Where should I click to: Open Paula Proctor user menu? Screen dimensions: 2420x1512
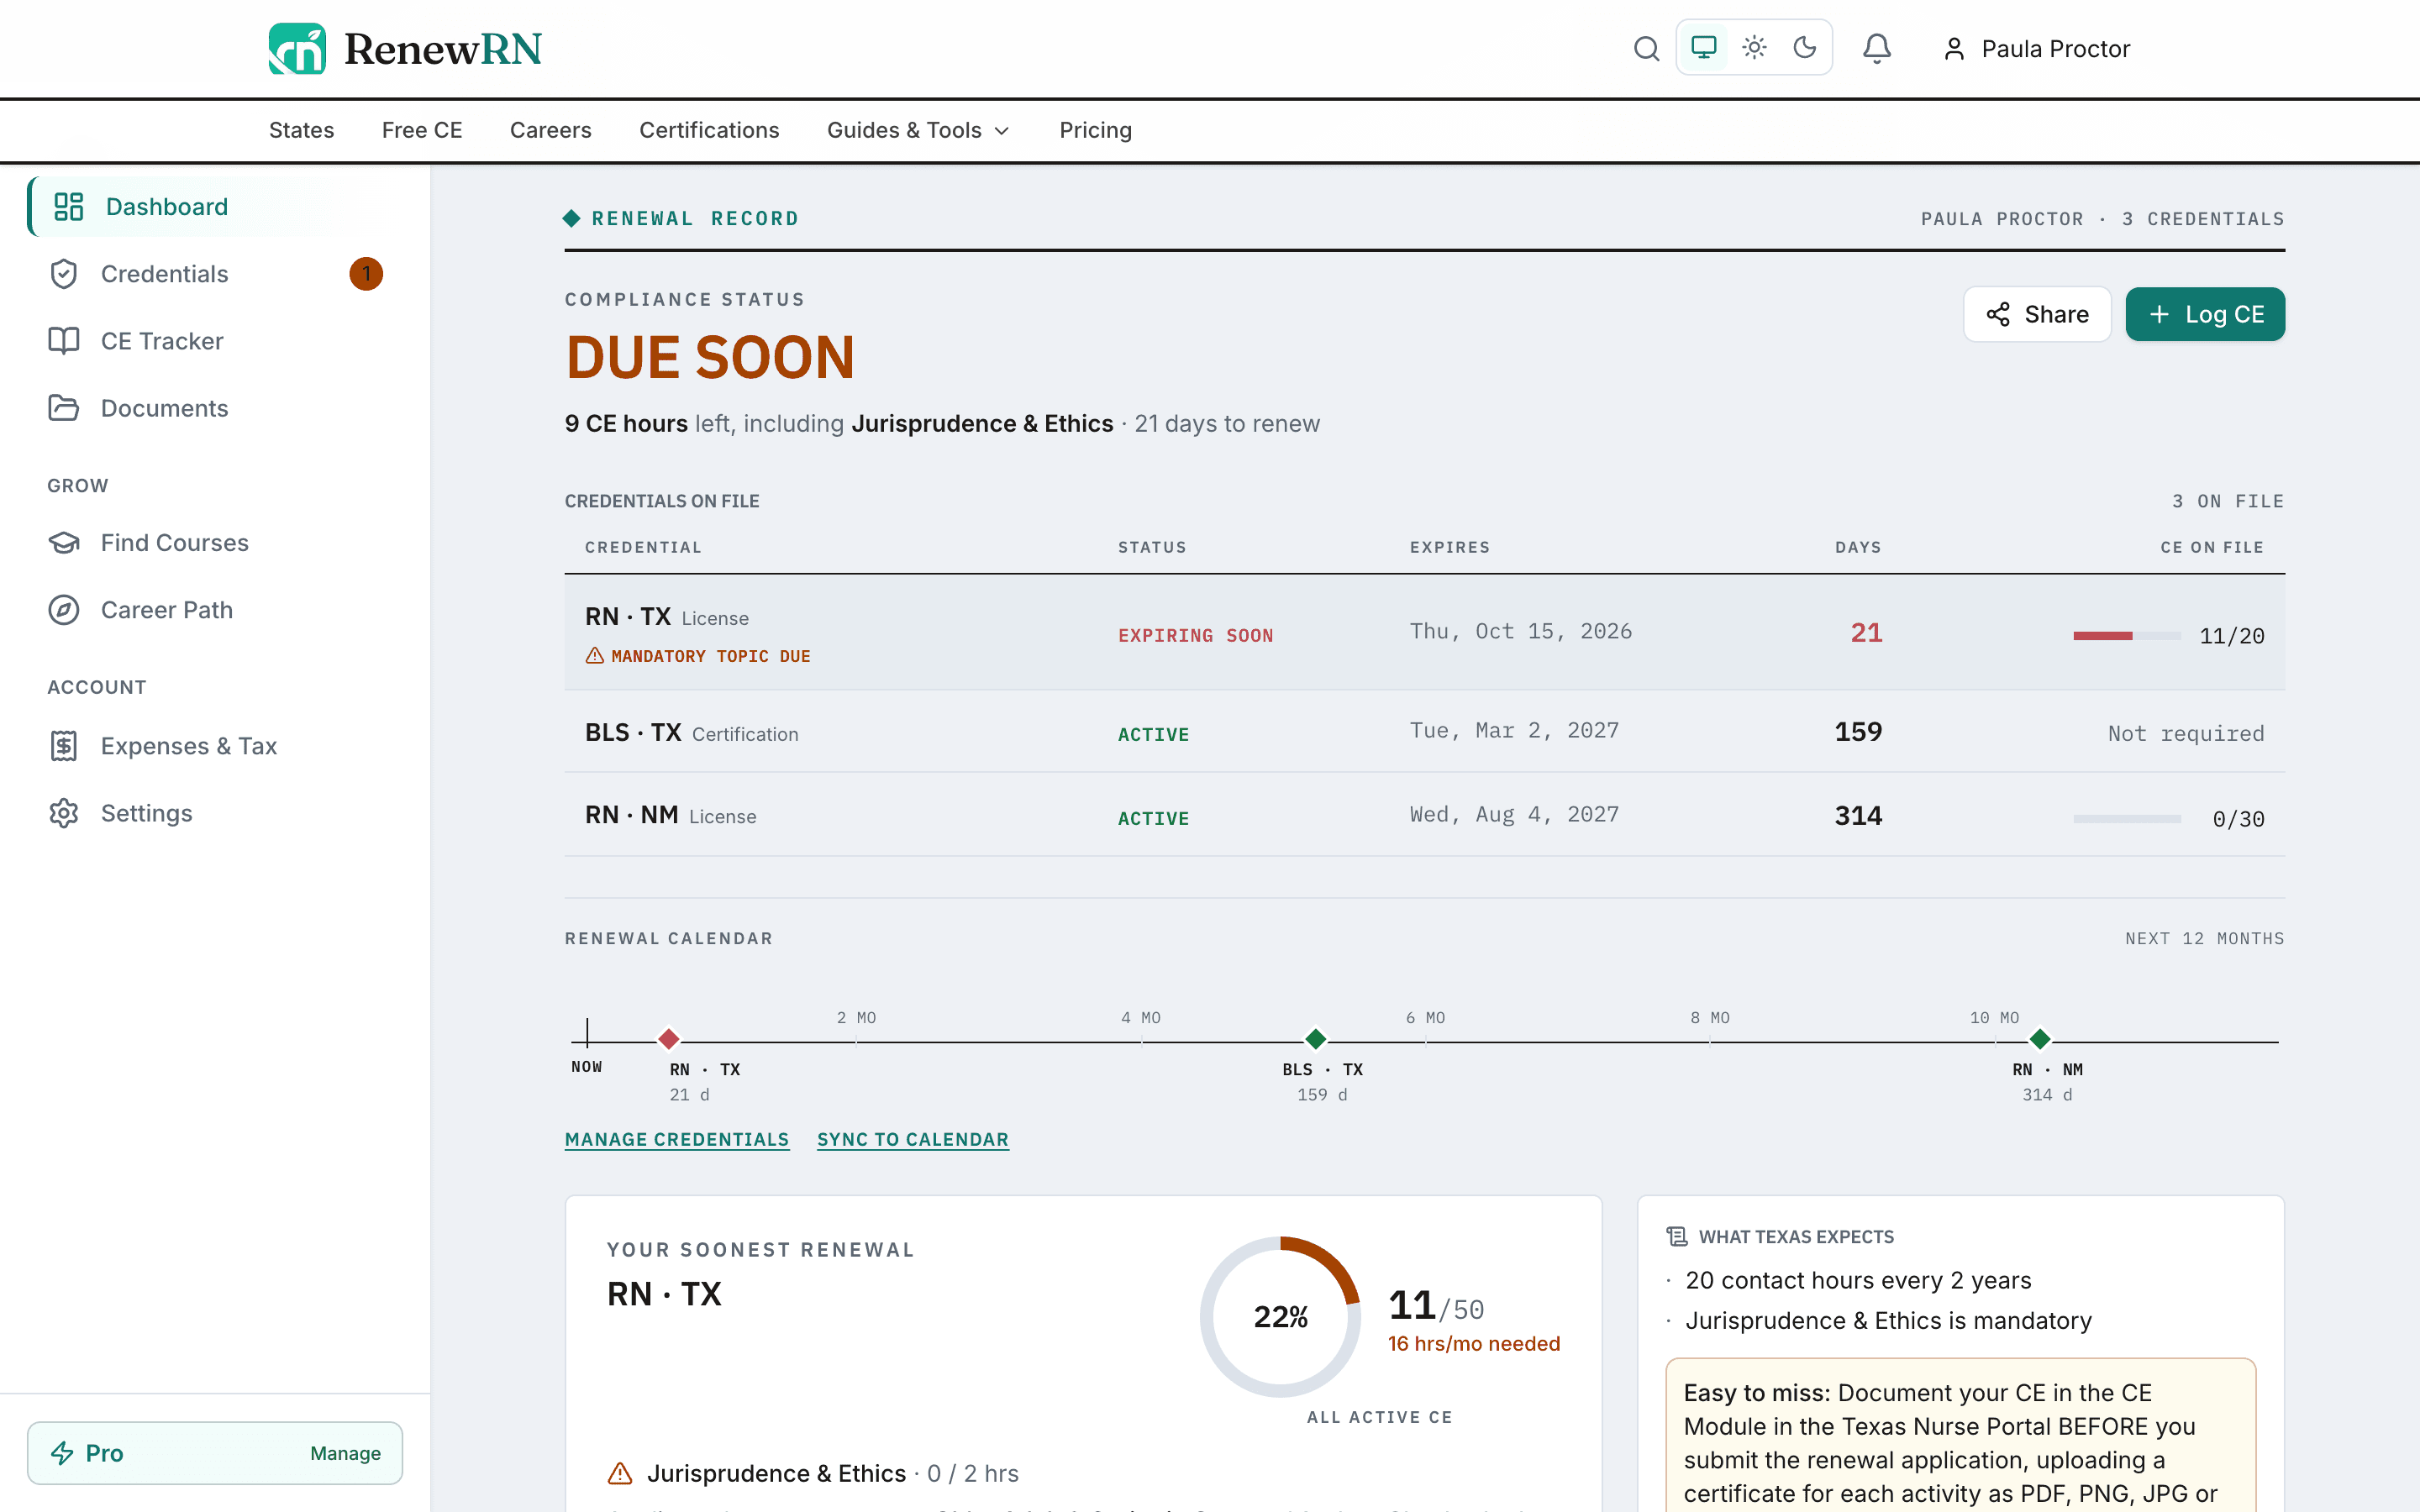[2036, 49]
